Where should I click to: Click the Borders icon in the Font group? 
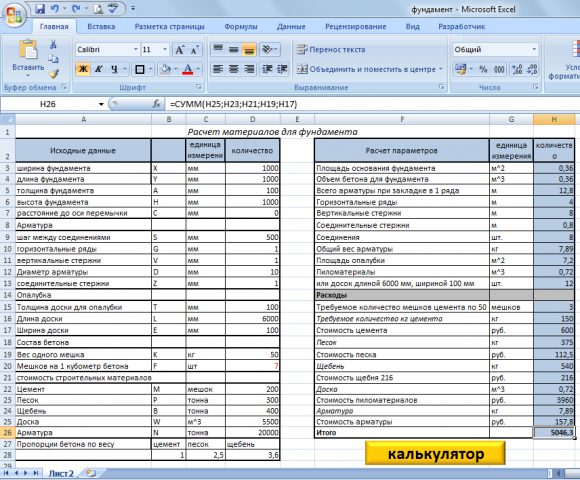click(140, 69)
